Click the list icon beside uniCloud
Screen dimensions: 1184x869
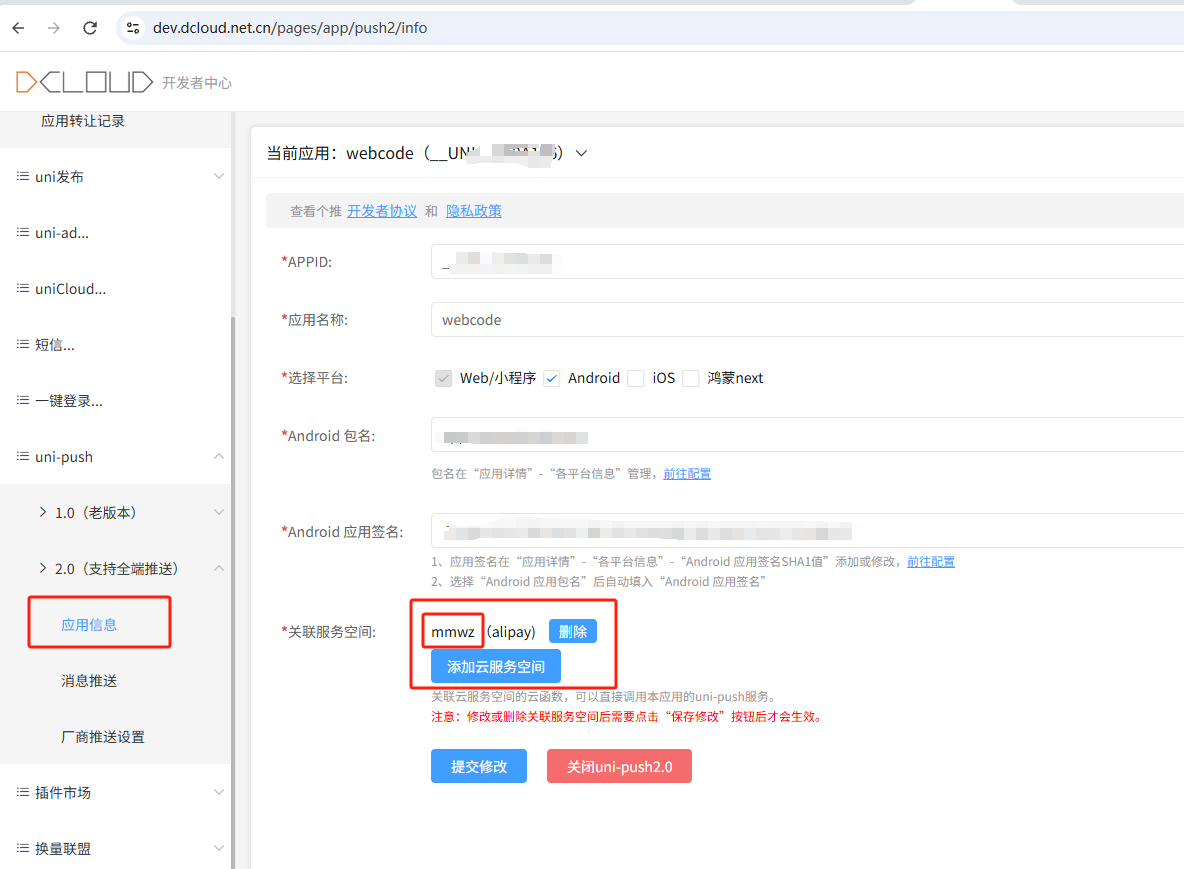click(x=21, y=288)
